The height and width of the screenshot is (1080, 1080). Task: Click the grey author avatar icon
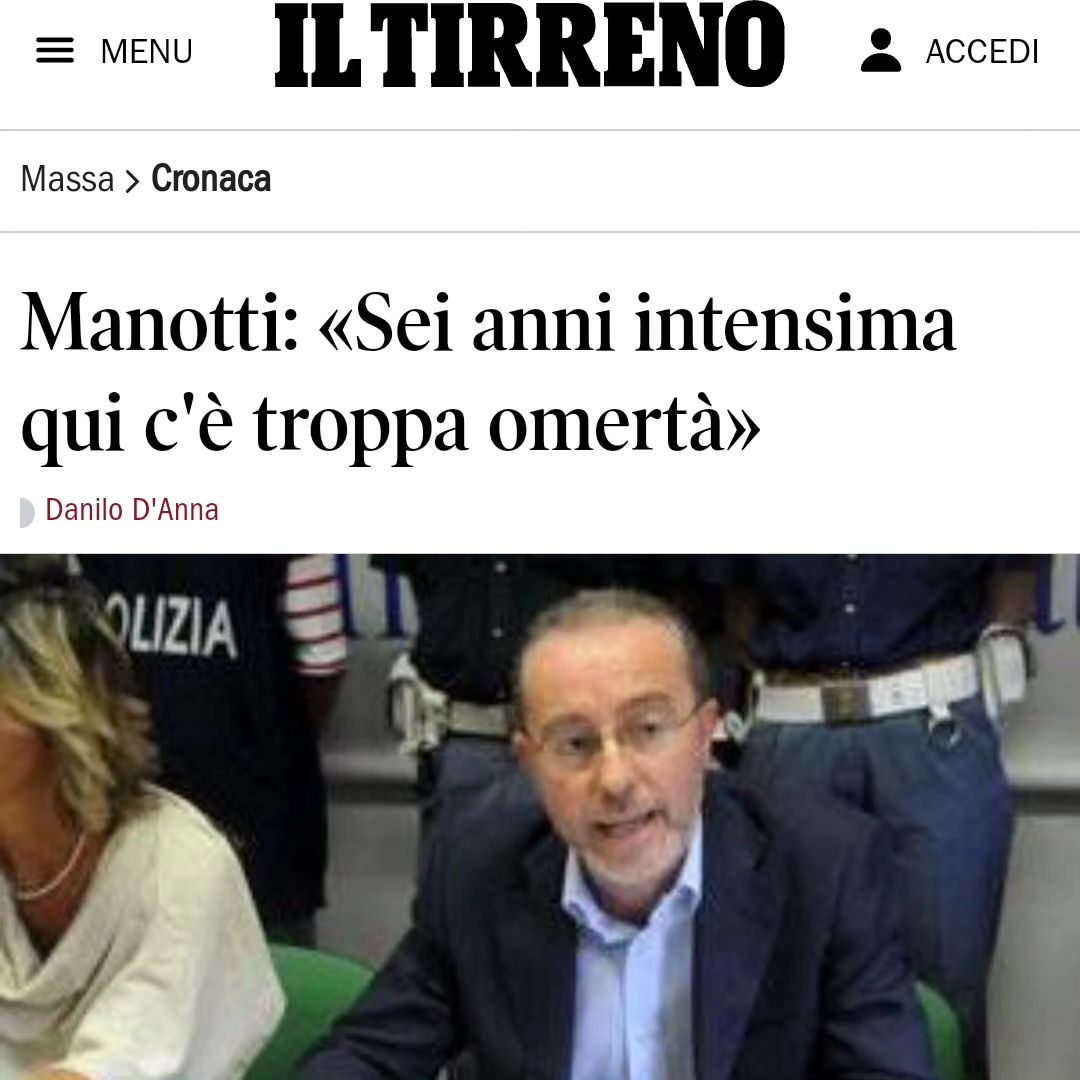(x=28, y=512)
